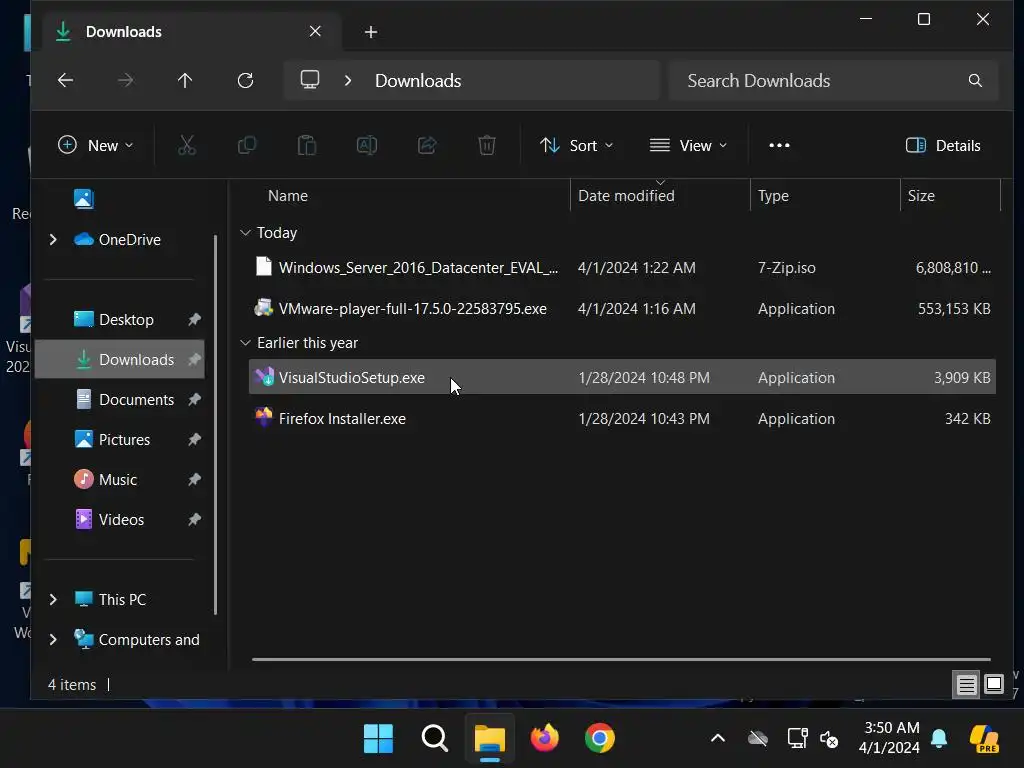Go up one folder level
1024x768 pixels.
point(185,80)
